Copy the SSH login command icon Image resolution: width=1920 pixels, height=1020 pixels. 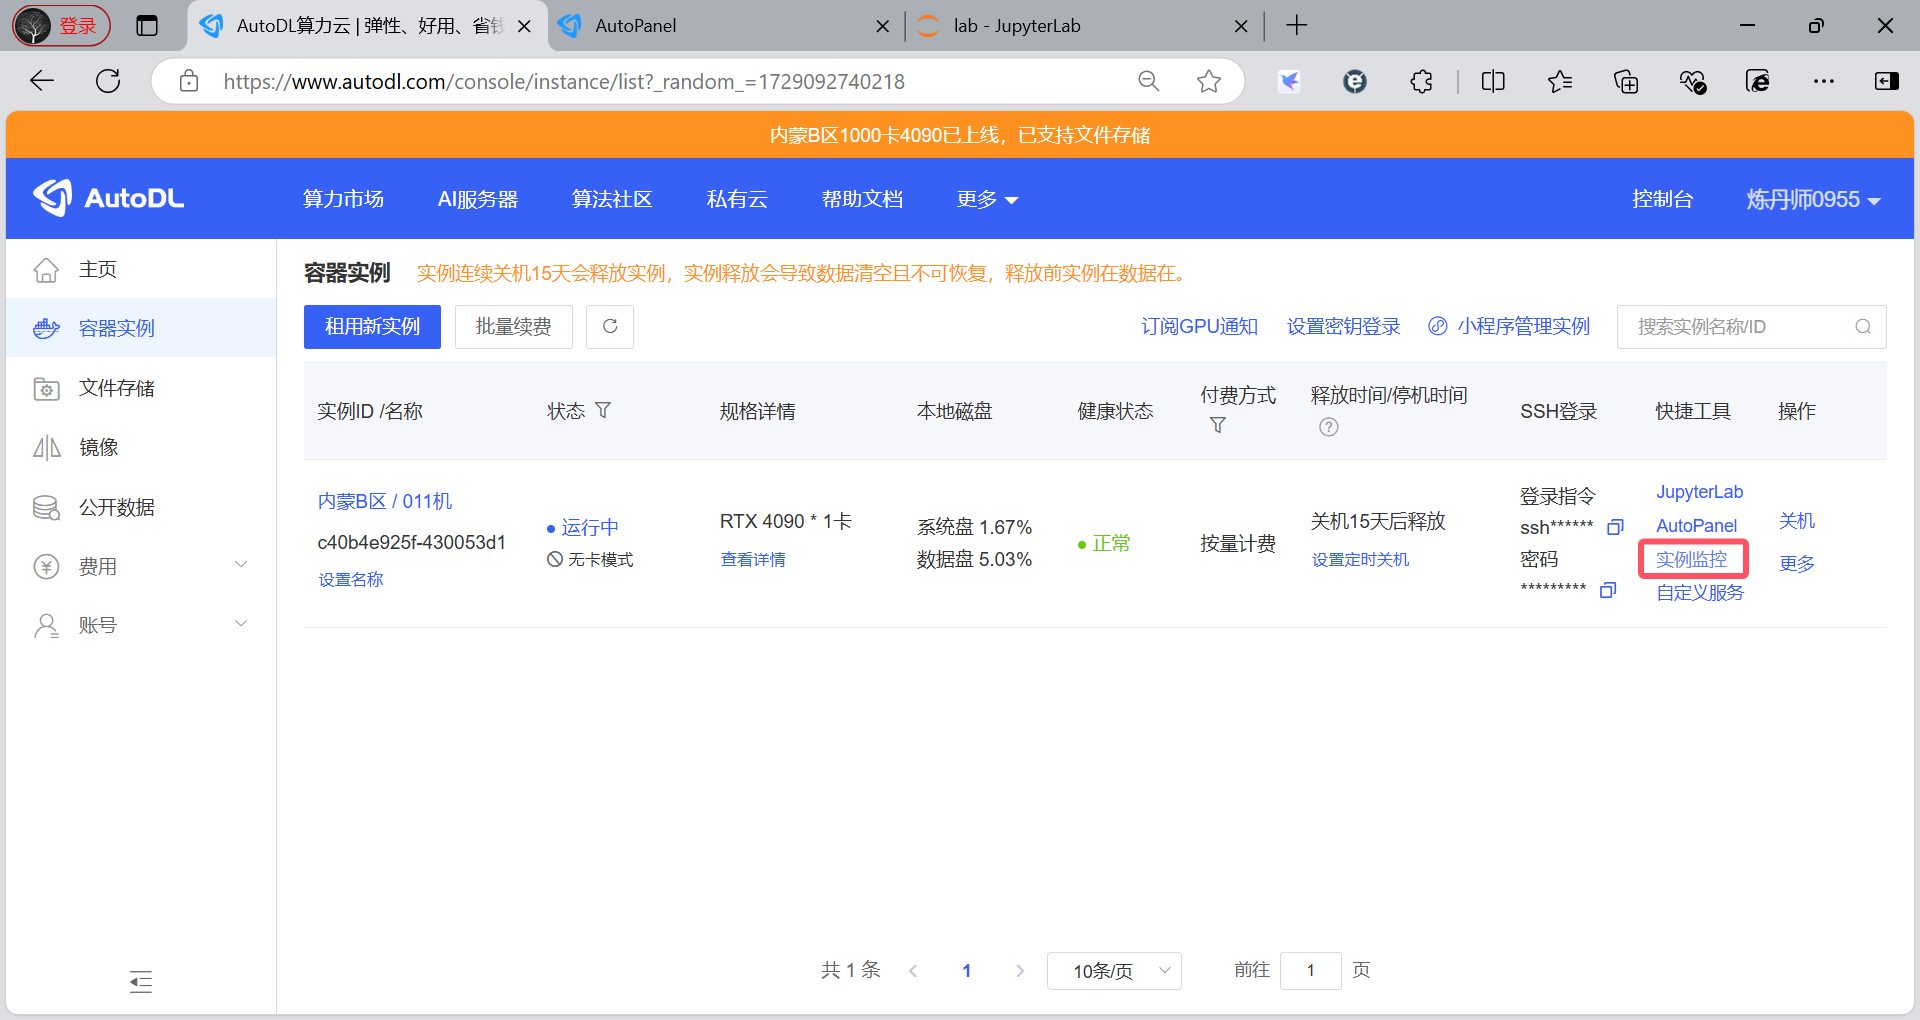point(1615,527)
